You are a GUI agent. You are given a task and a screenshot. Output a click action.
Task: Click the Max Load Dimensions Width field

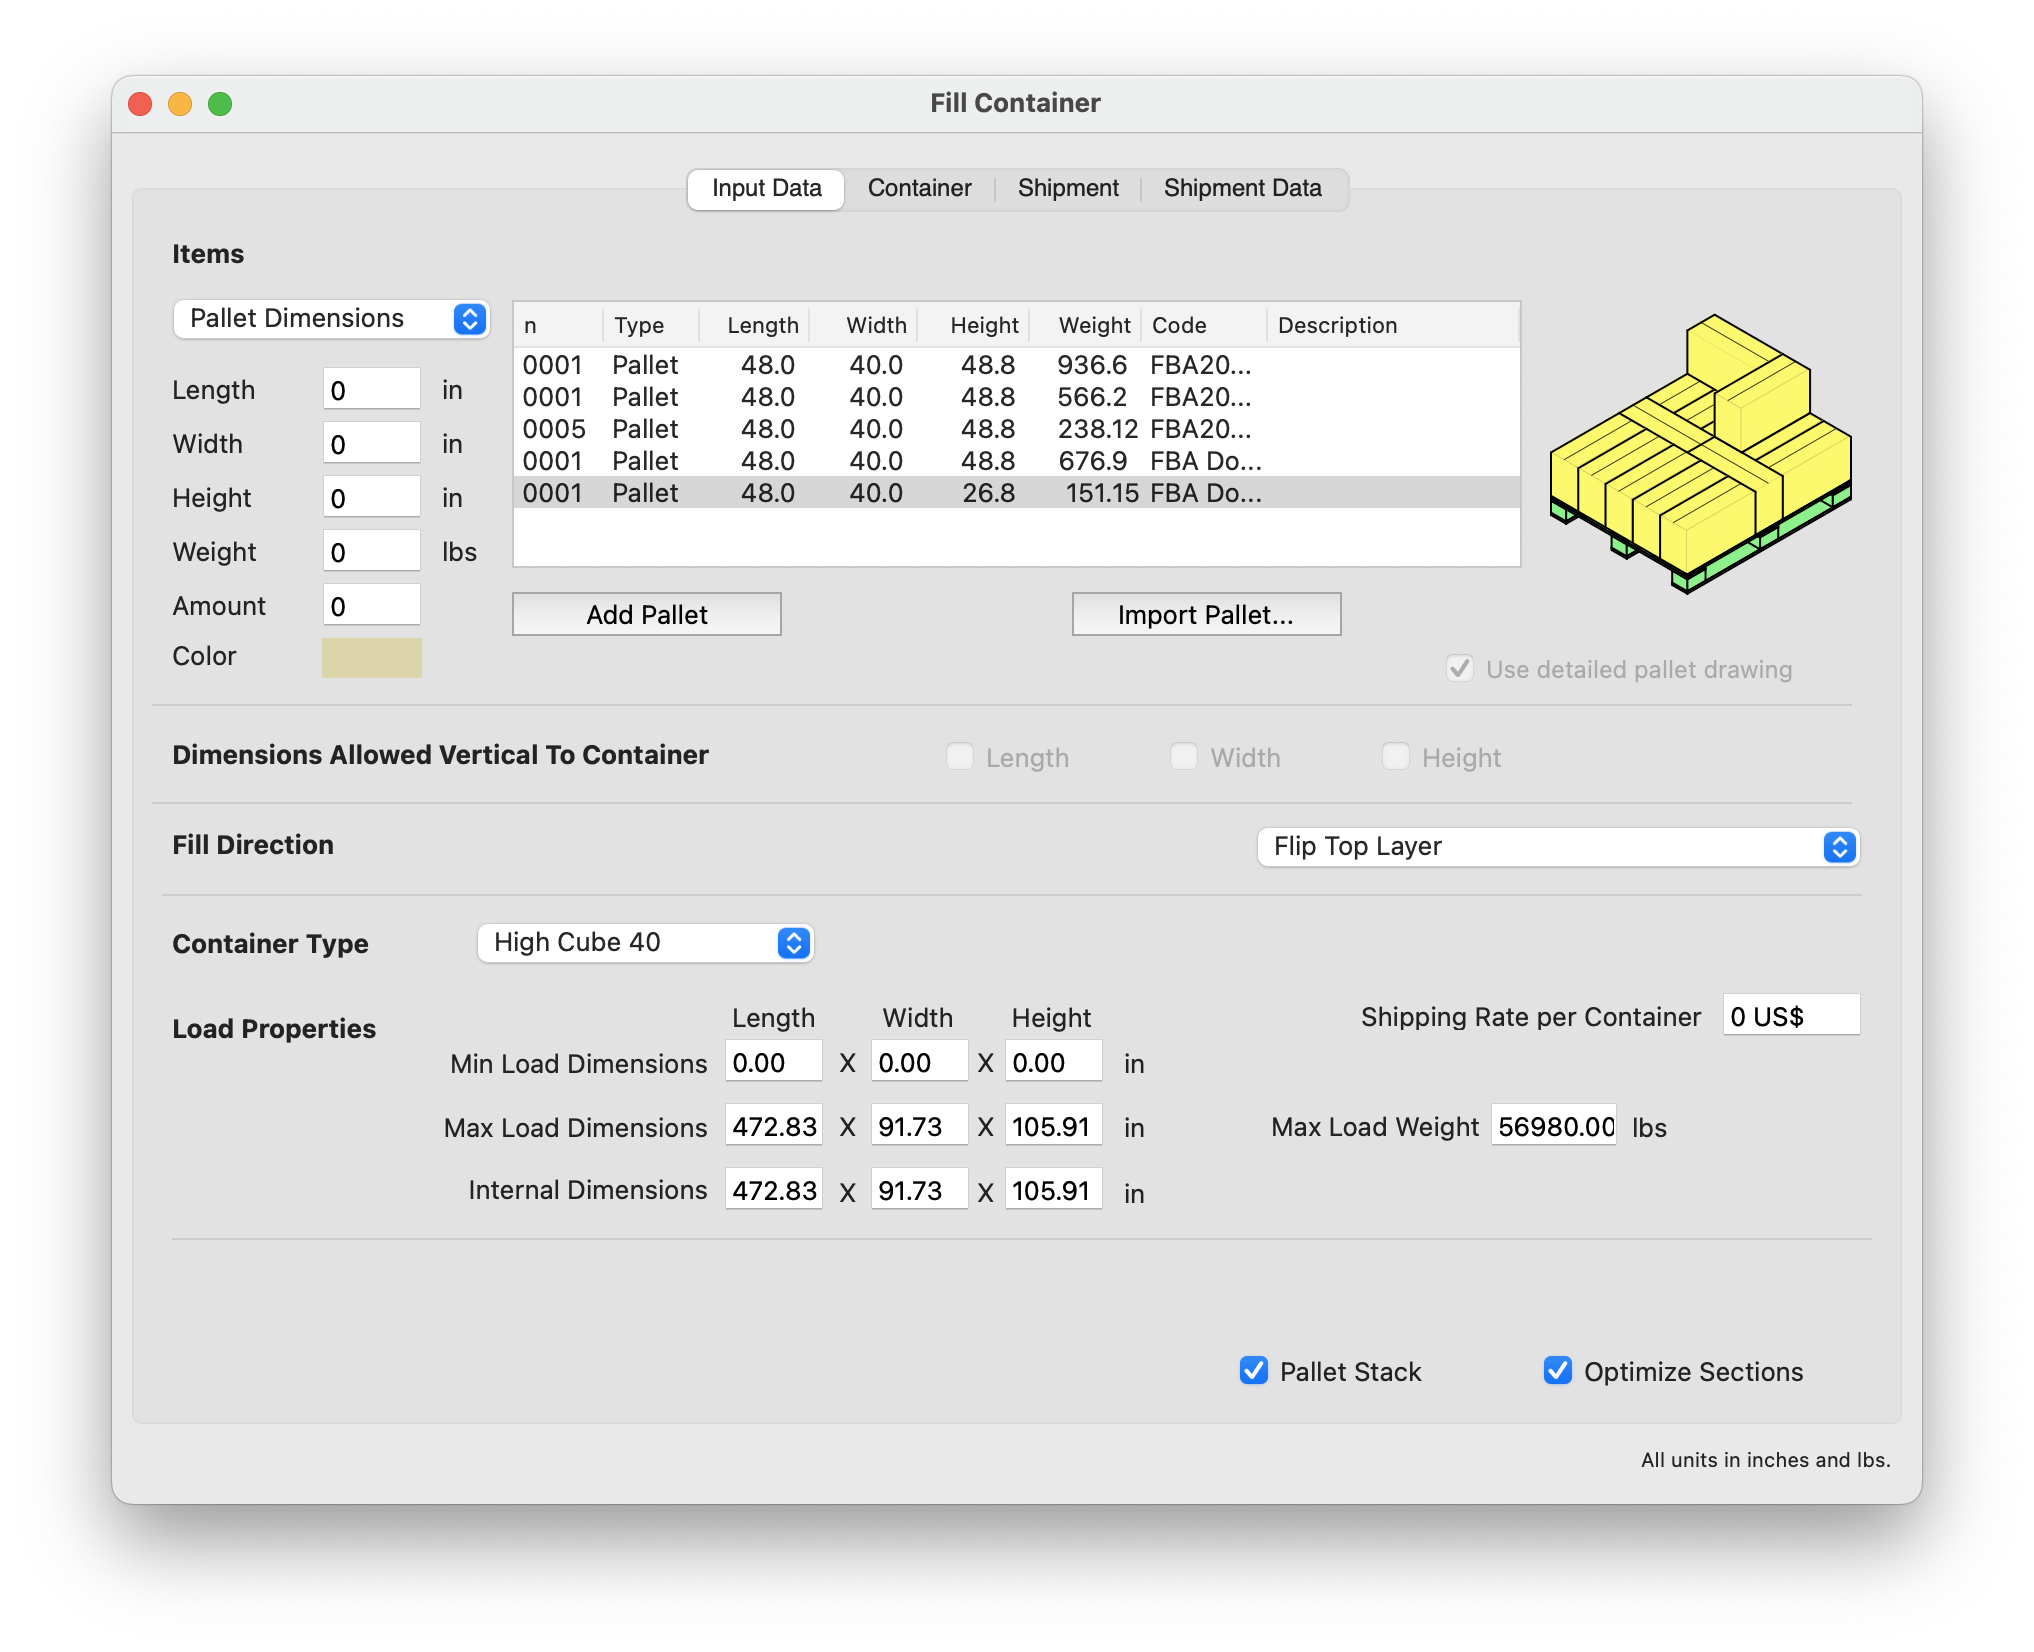pos(919,1126)
